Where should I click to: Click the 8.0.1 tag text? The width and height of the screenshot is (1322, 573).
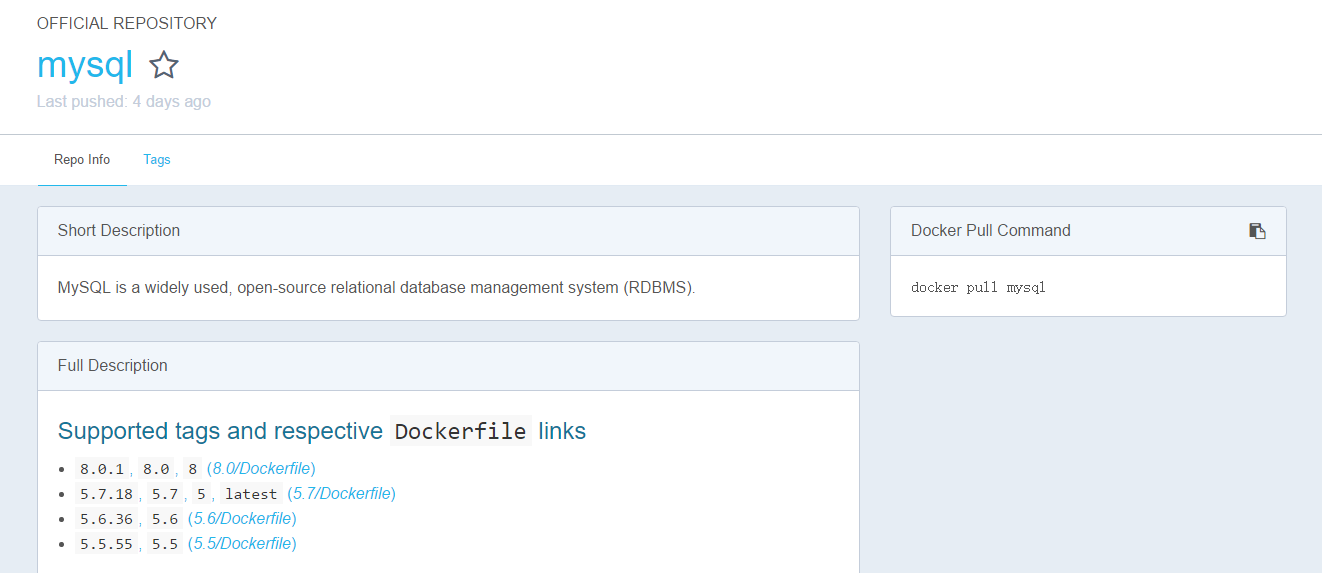tap(102, 469)
